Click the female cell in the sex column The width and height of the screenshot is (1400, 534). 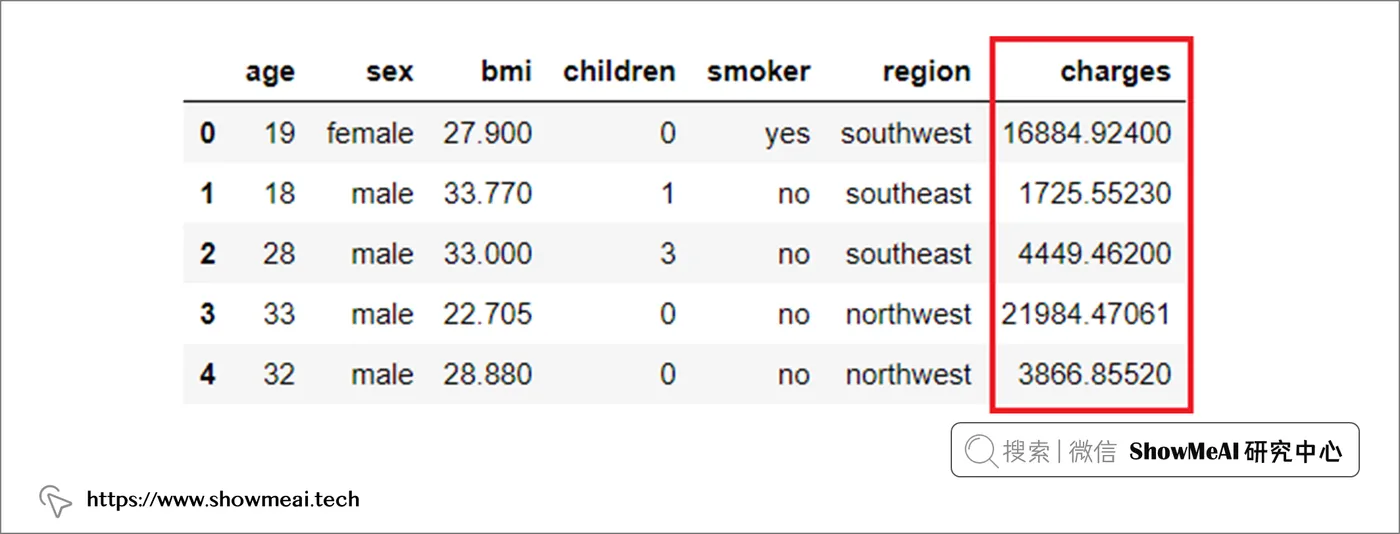[x=370, y=133]
